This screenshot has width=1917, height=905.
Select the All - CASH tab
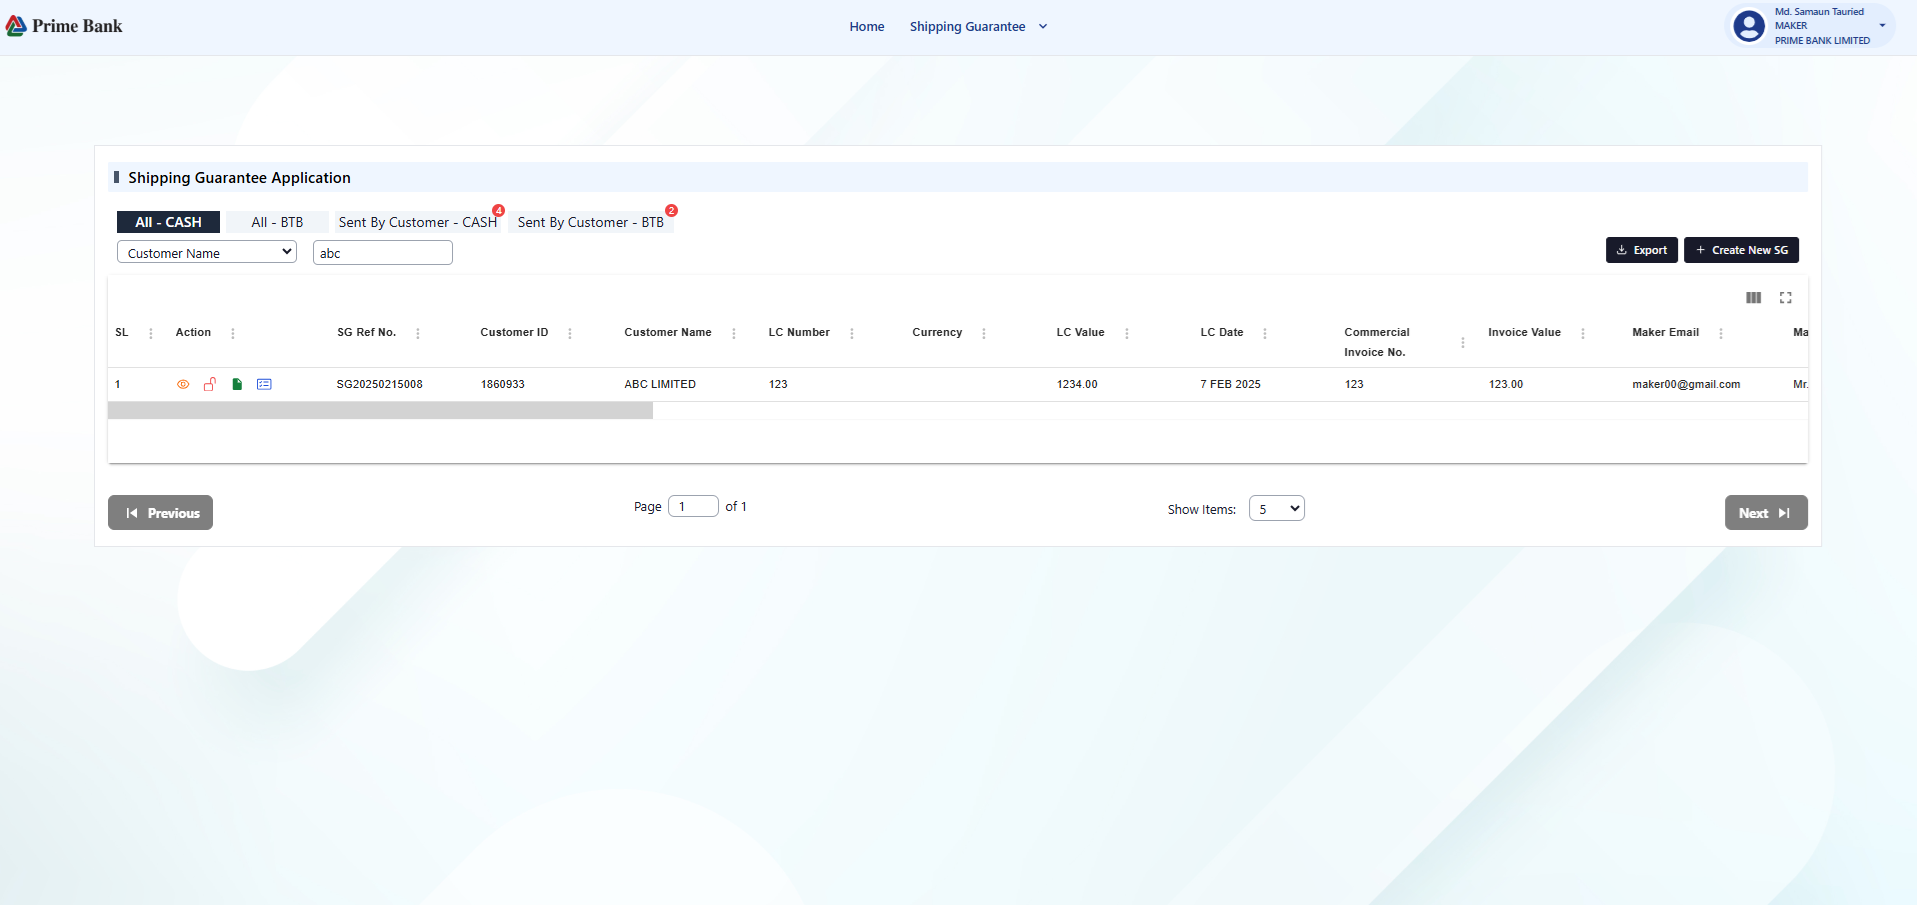tap(168, 222)
